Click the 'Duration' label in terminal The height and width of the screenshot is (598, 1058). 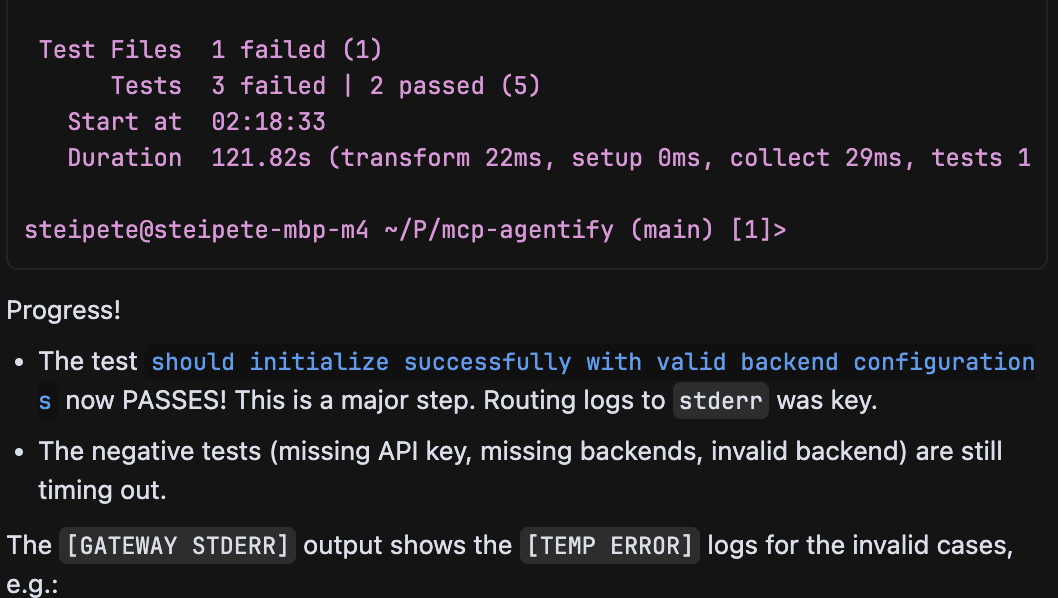124,158
